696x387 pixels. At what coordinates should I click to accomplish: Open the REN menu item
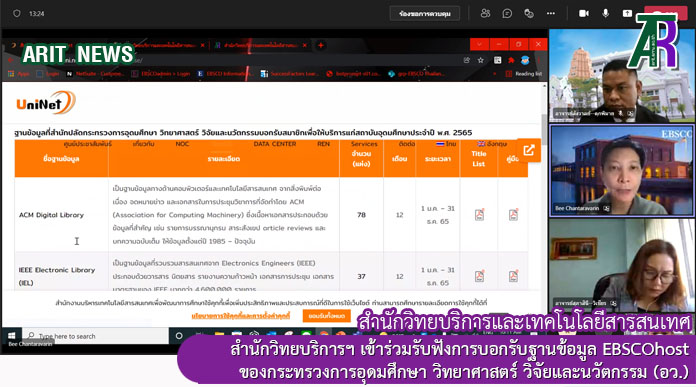(x=324, y=144)
